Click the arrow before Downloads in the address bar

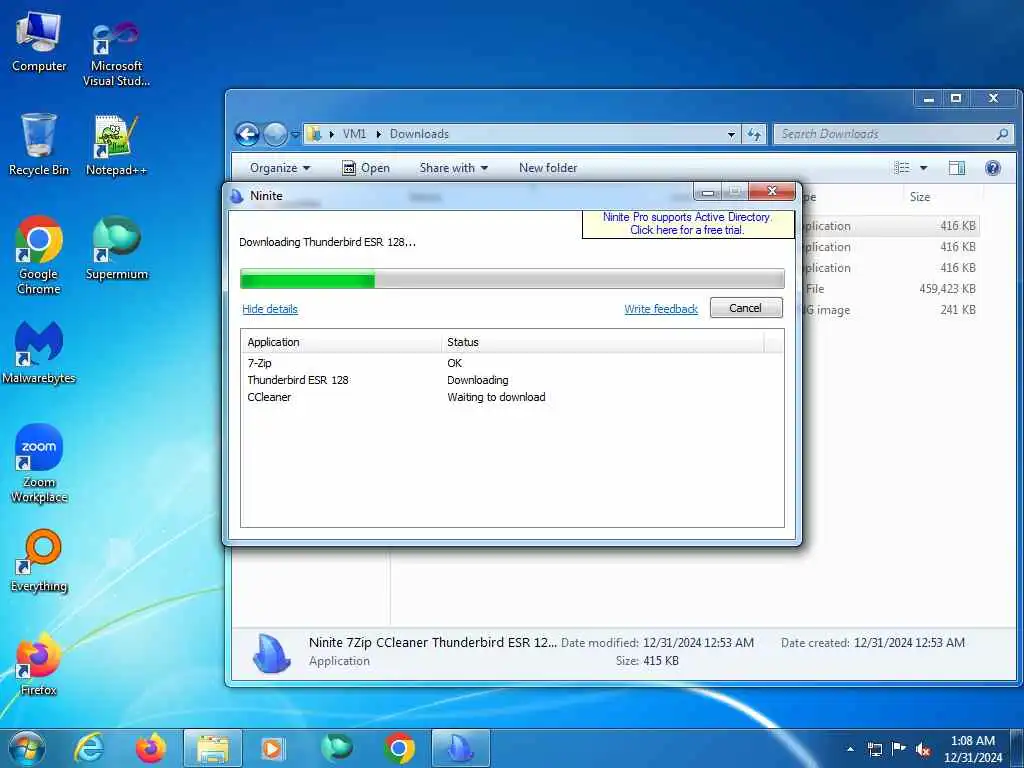(378, 134)
